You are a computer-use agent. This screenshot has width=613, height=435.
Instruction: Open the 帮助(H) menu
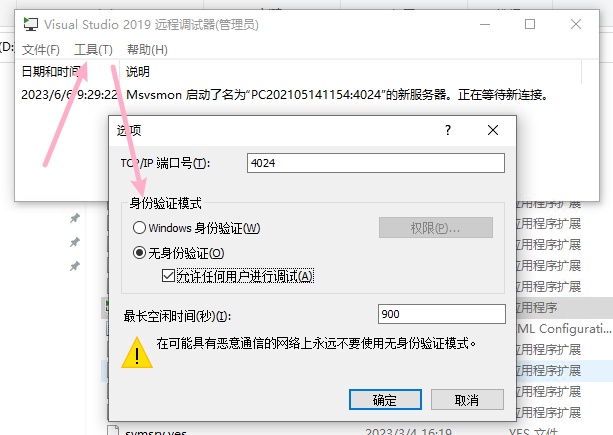click(147, 50)
